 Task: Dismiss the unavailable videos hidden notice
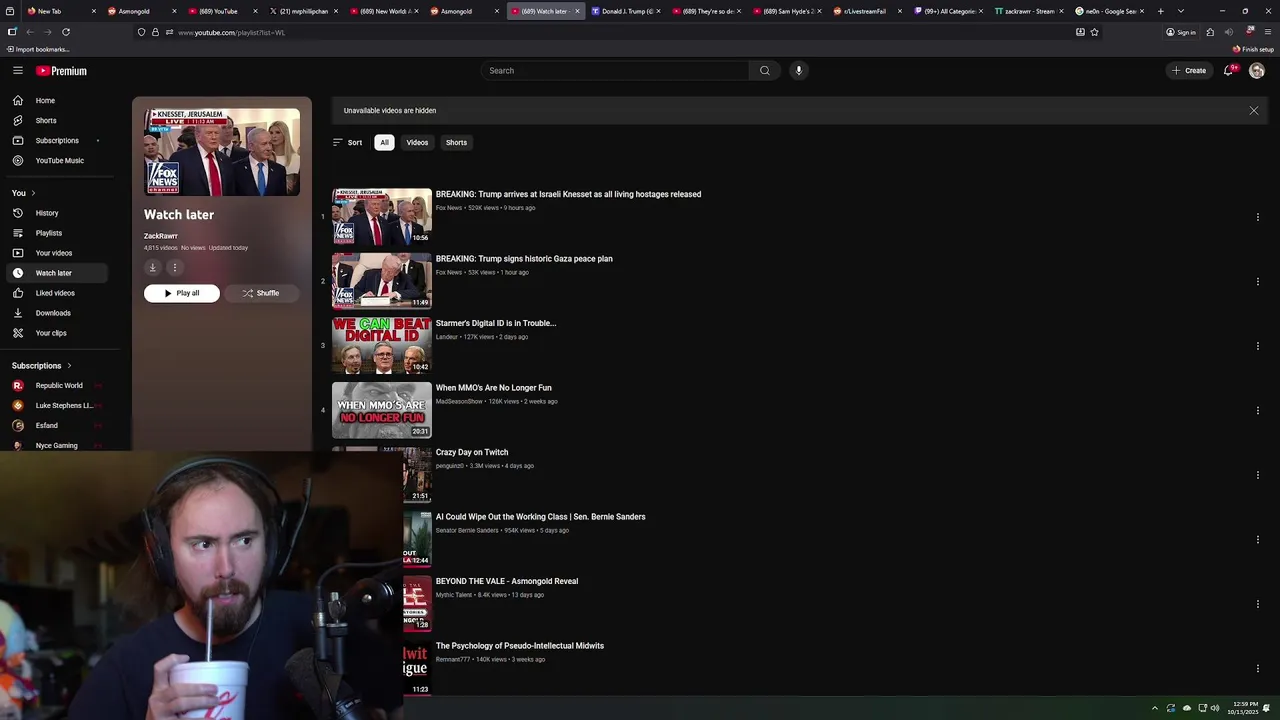[x=1254, y=110]
